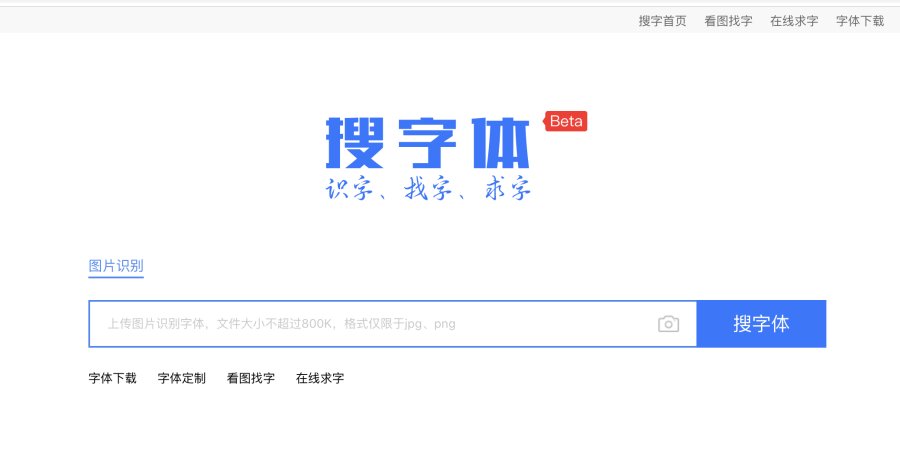Image resolution: width=900 pixels, height=463 pixels.
Task: Select the 图片识别 tab
Action: (115, 266)
